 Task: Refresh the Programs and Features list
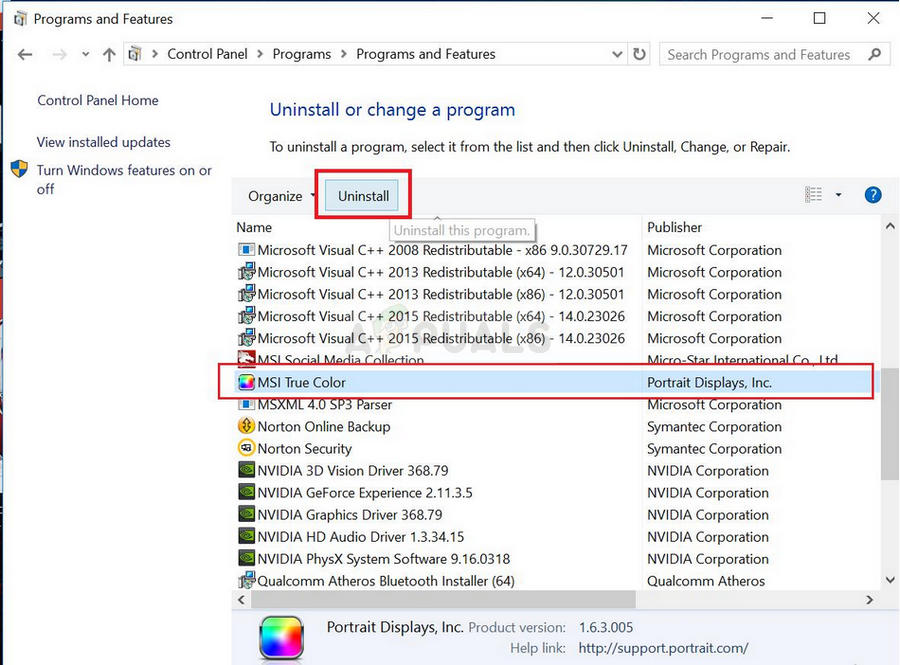pos(639,55)
